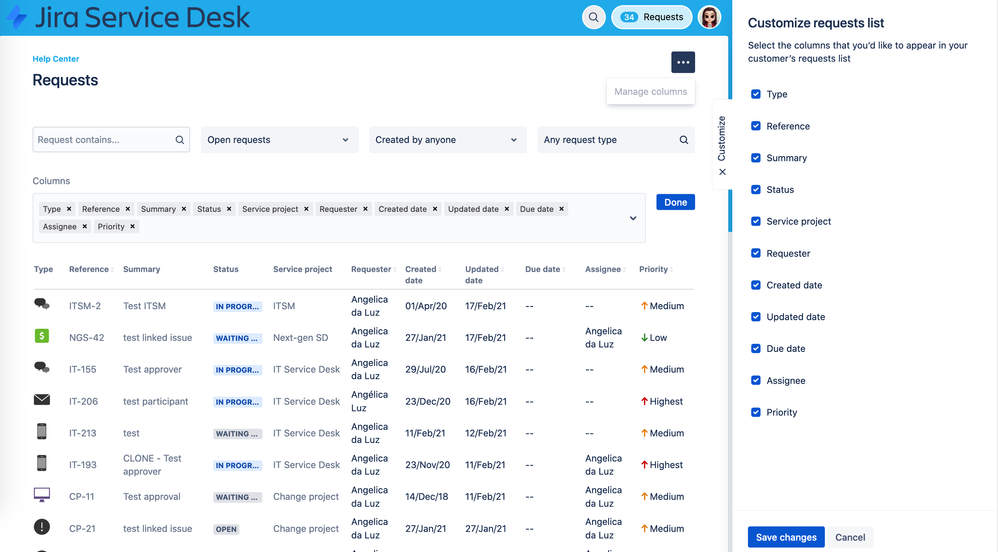Click the chat bubble icon for IT-155
This screenshot has width=998, height=552.
coord(41,367)
